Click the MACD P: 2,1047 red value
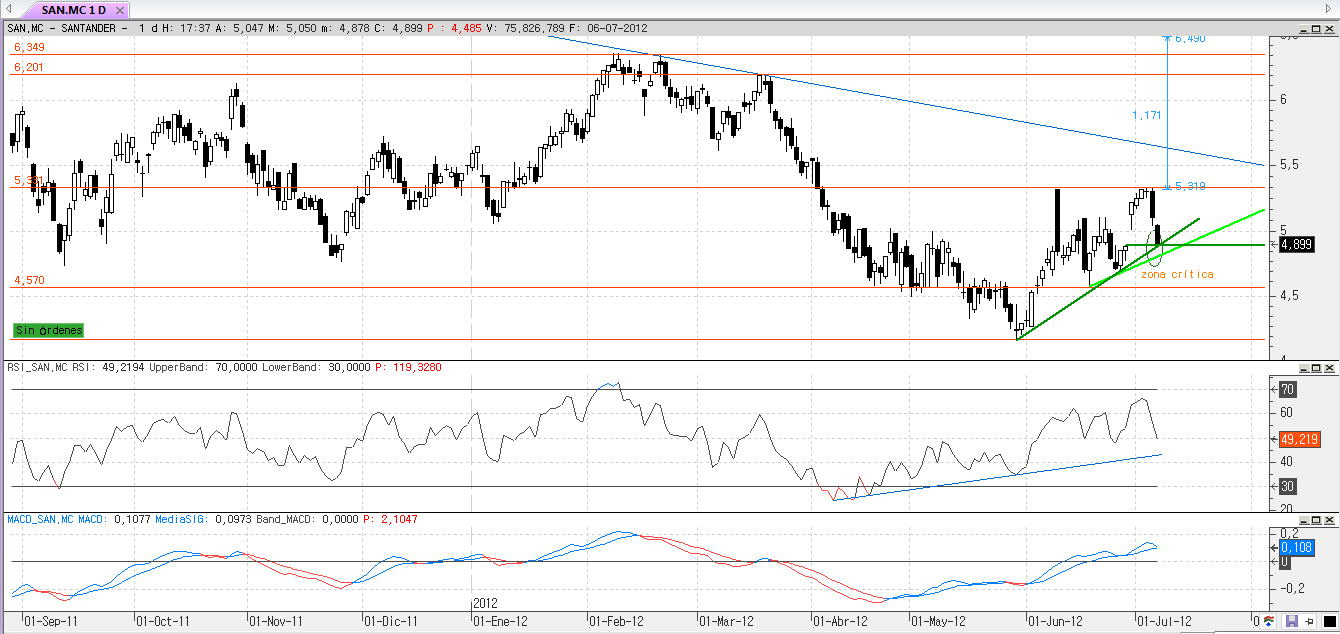The width and height of the screenshot is (1340, 634). (x=391, y=519)
